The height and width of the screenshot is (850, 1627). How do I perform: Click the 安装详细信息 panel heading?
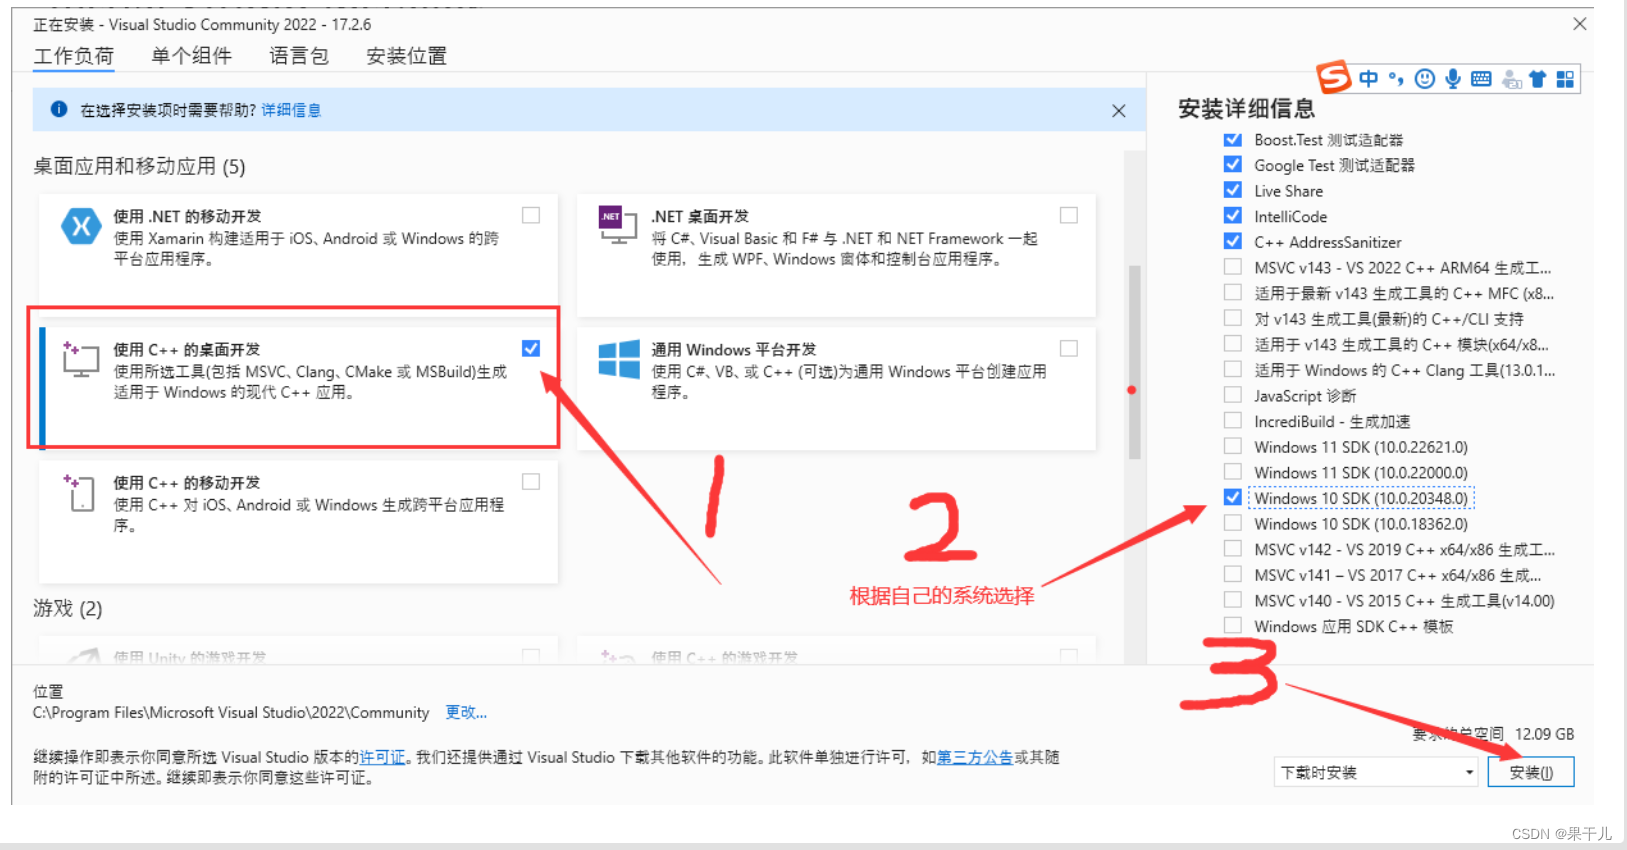(x=1246, y=108)
